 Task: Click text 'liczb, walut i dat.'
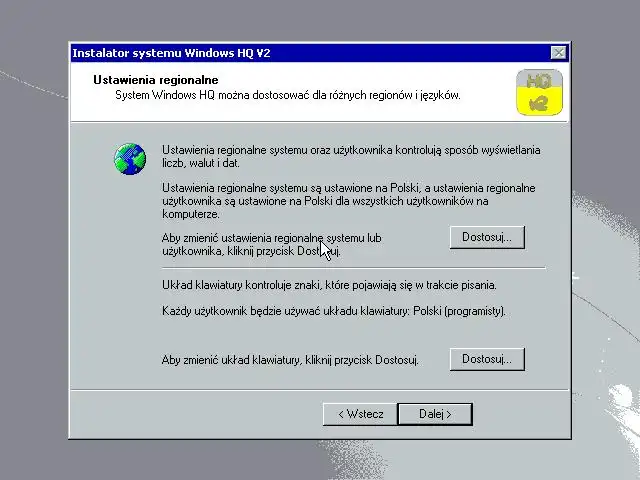coord(201,163)
